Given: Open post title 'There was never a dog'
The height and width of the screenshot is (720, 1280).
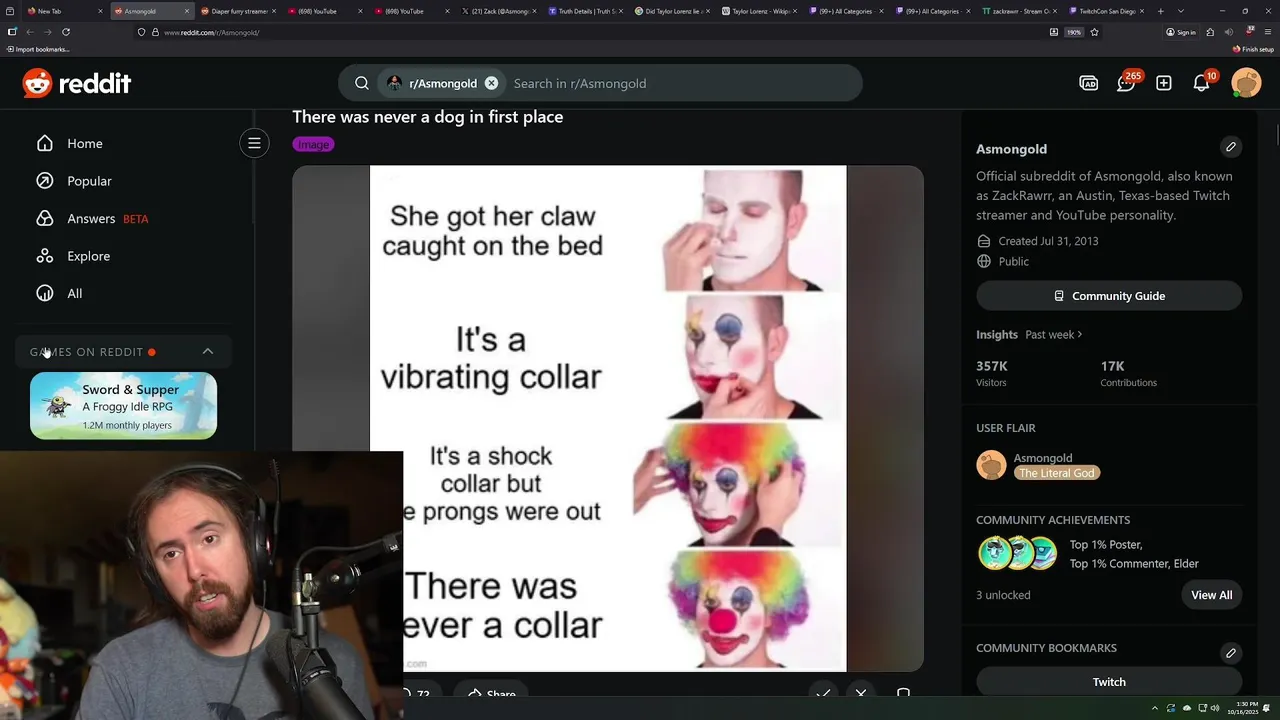Looking at the screenshot, I should pyautogui.click(x=427, y=117).
